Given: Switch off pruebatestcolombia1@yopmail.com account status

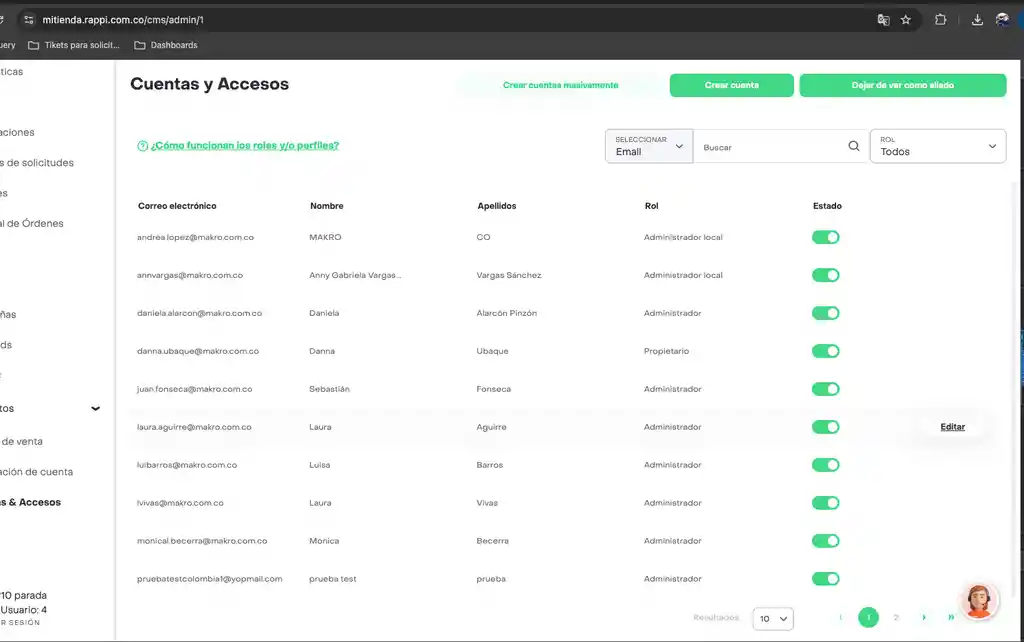Looking at the screenshot, I should coord(825,579).
